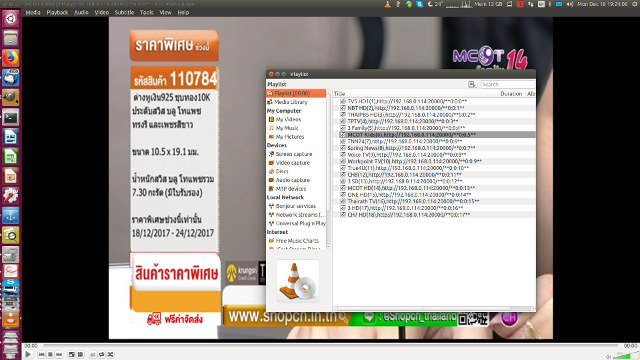Image resolution: width=640 pixels, height=360 pixels.
Task: Click the Stop playback button
Action: [50, 355]
